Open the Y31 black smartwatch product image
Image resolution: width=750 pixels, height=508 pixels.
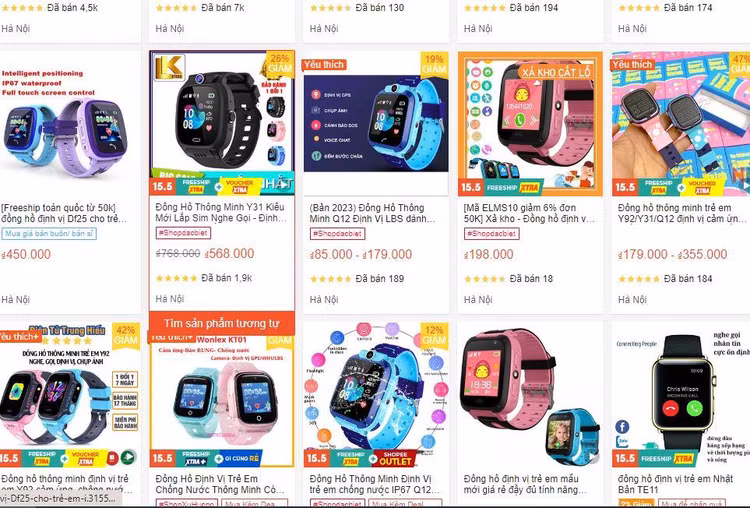click(222, 123)
